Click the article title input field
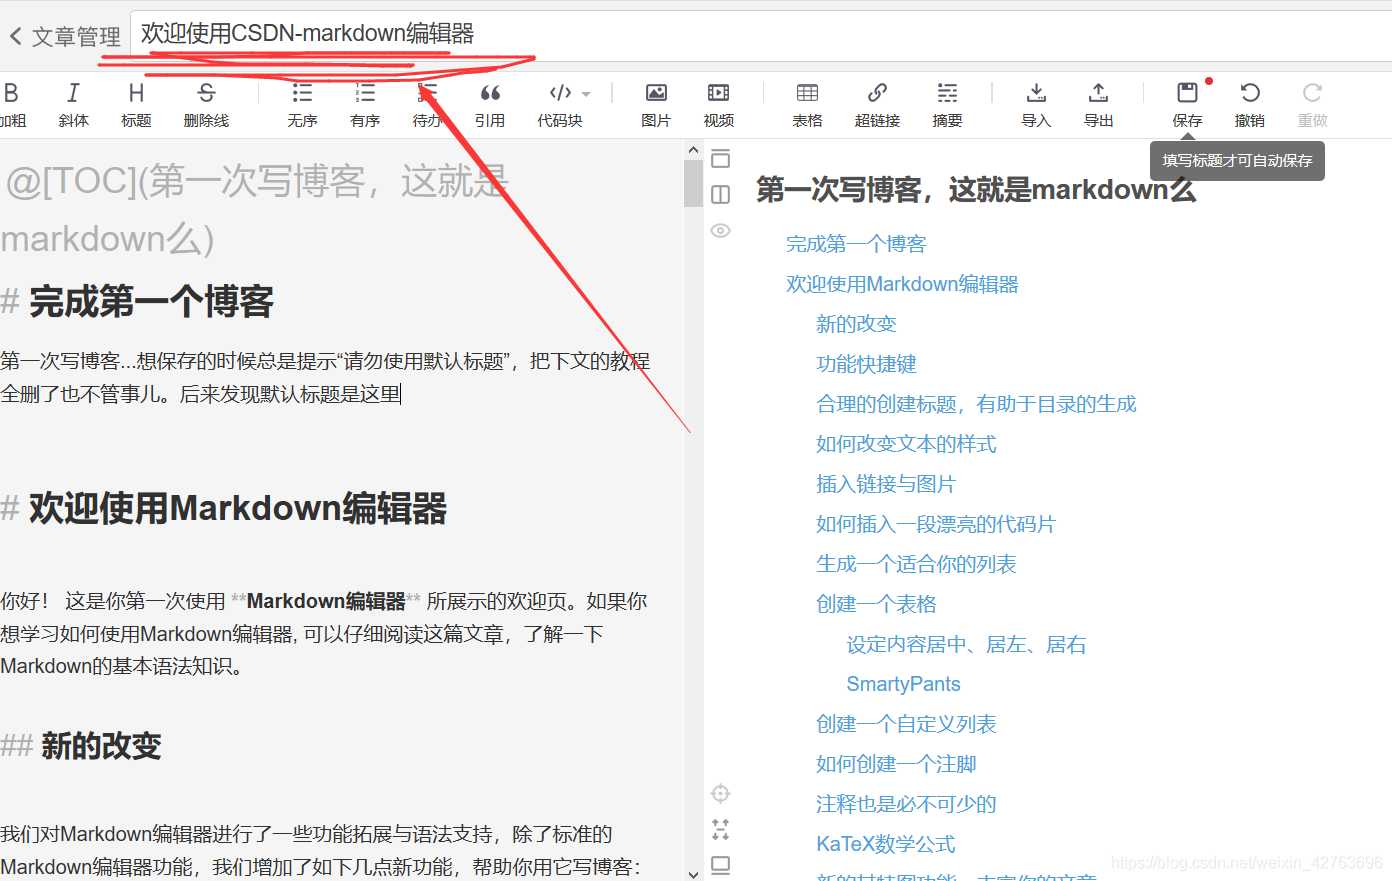This screenshot has height=881, width=1392. tap(761, 36)
